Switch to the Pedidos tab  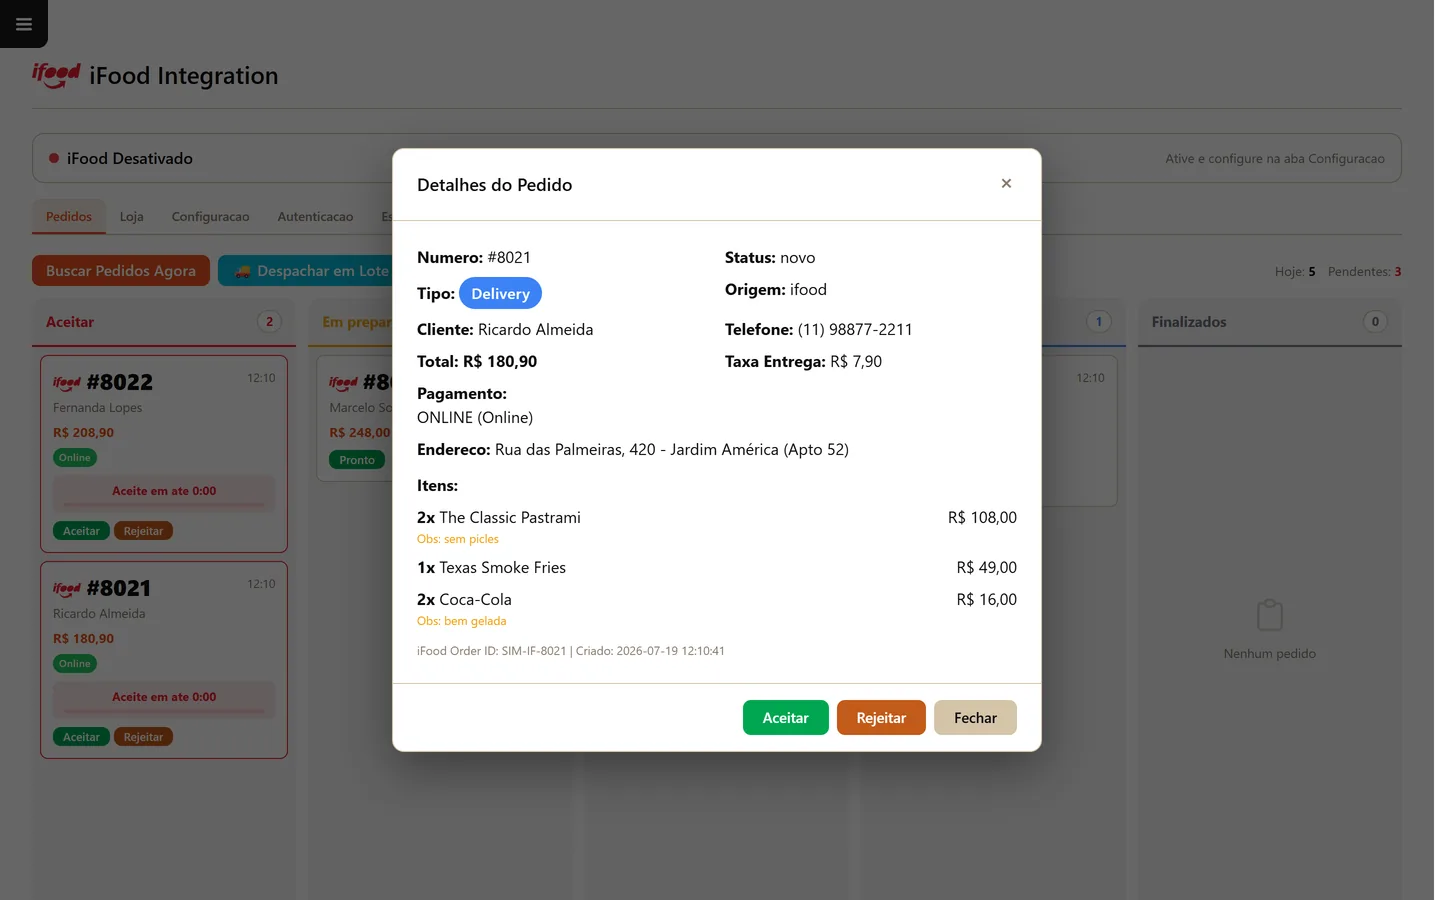[69, 216]
